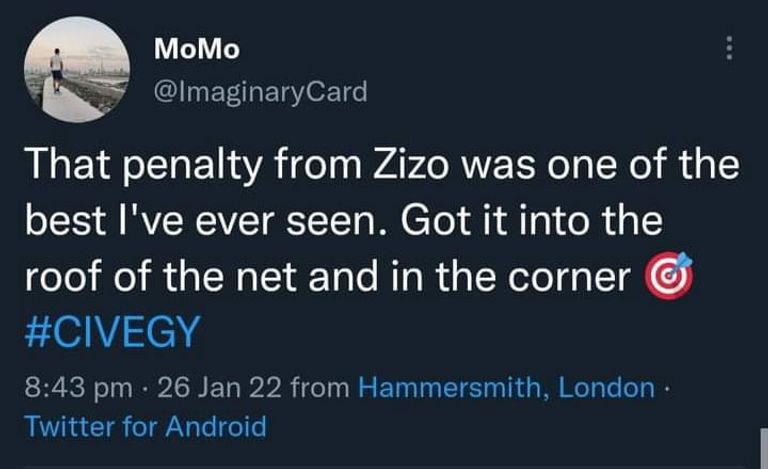Visit the @ImaginaryCard handle
This screenshot has width=768, height=469.
tap(261, 93)
